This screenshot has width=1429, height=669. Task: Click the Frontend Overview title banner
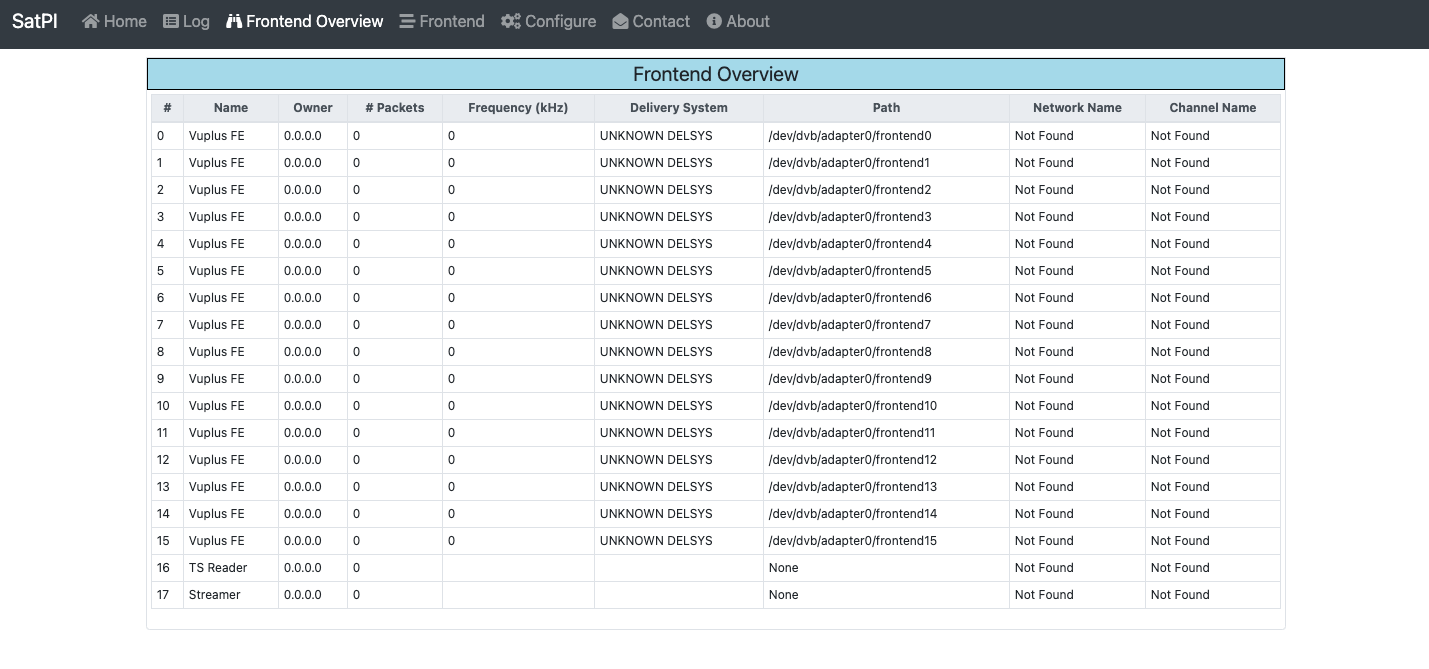tap(716, 75)
